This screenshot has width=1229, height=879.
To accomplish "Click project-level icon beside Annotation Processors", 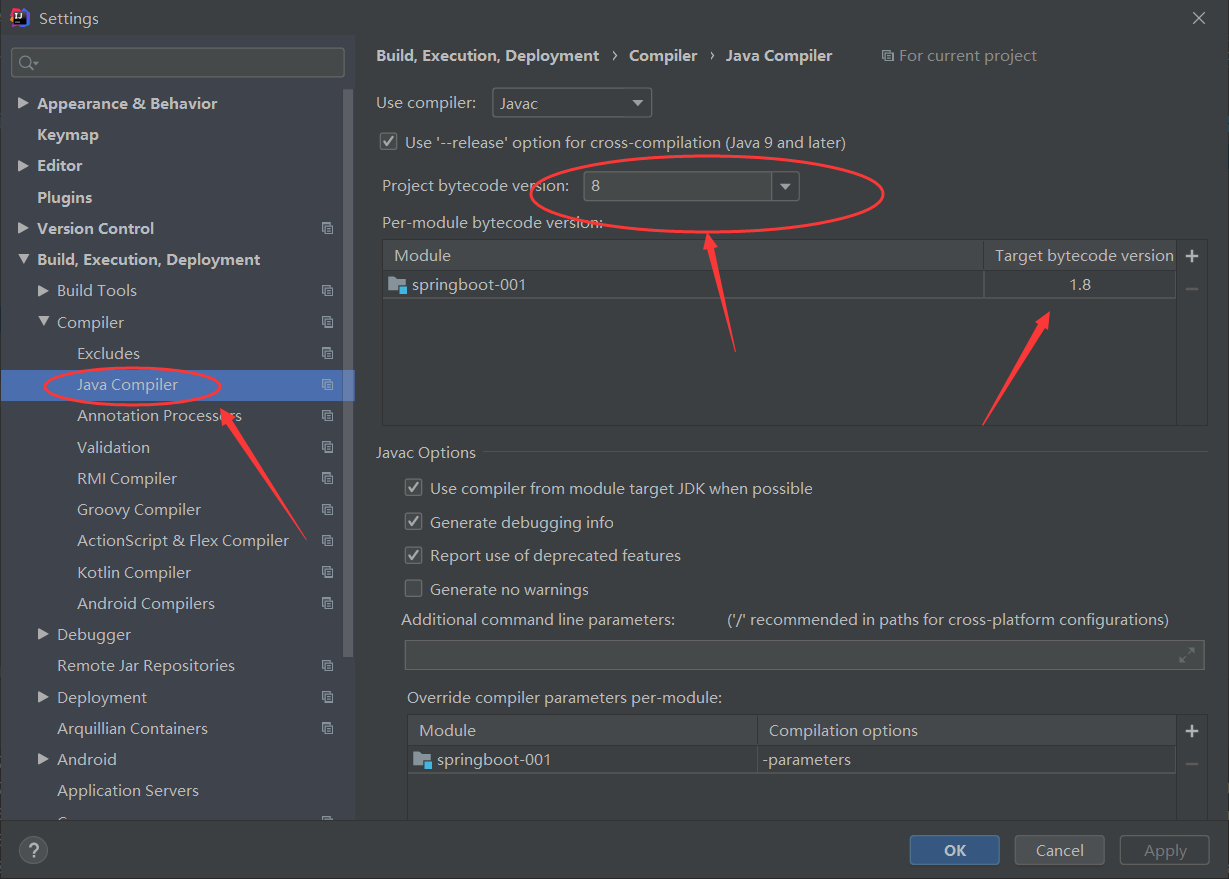I will coord(327,415).
